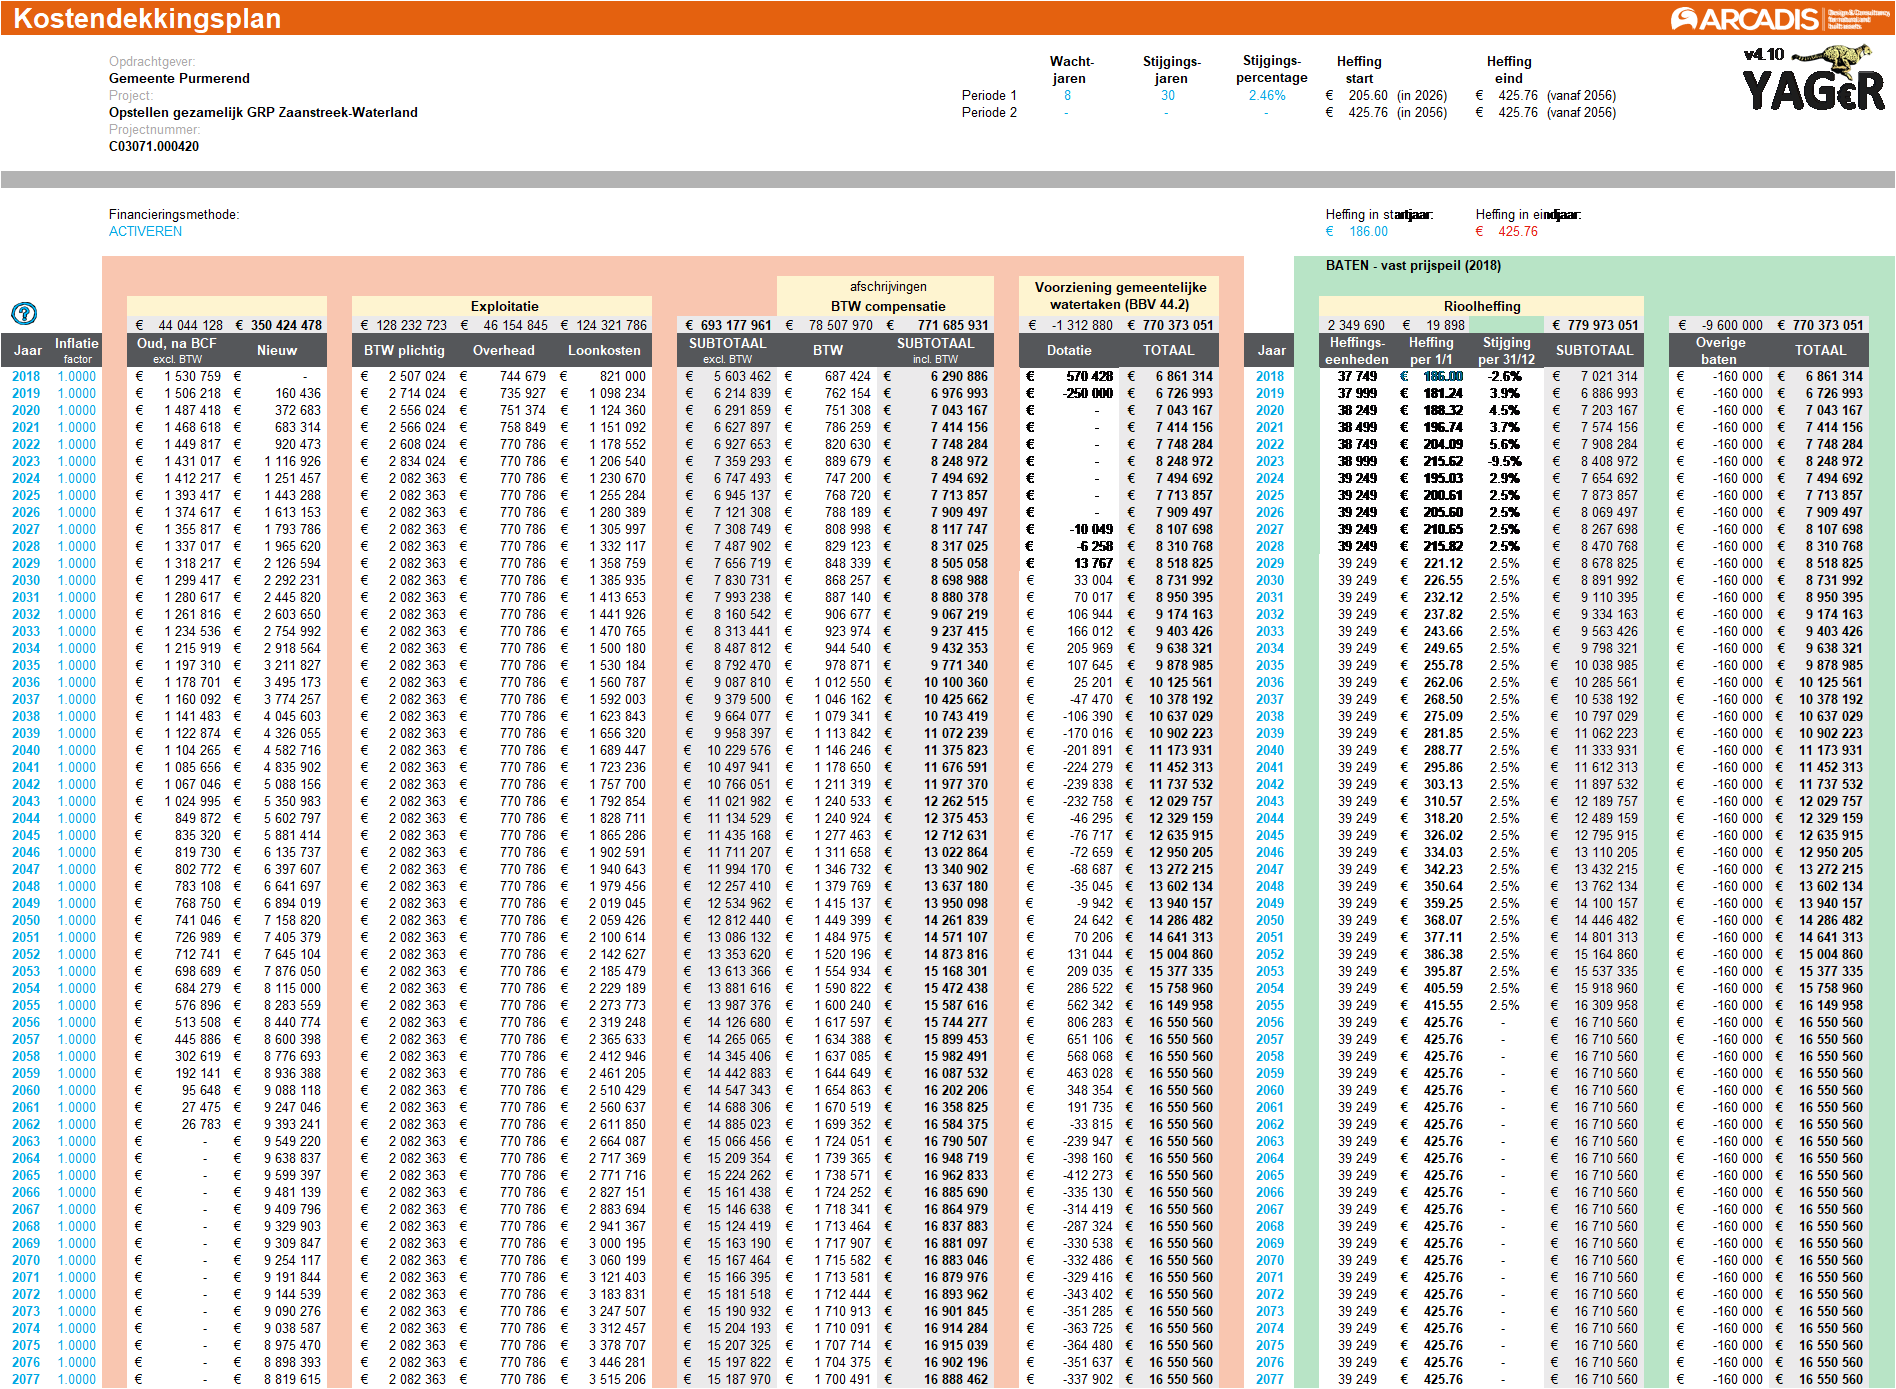Select cell '744 679' Overhead for 2018
The image size is (1896, 1389).
523,376
